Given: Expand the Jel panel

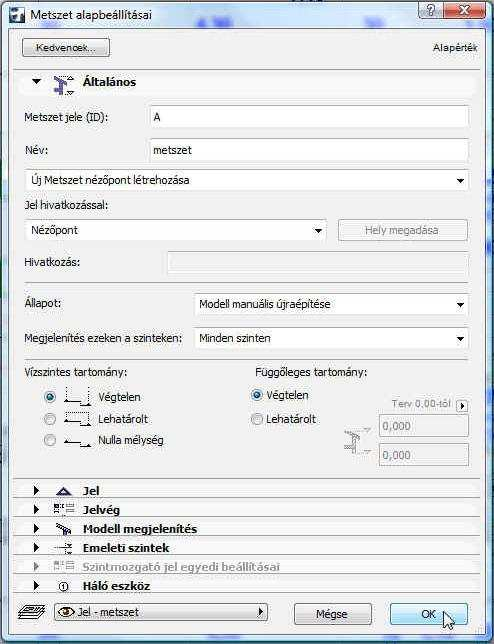Looking at the screenshot, I should pyautogui.click(x=36, y=490).
